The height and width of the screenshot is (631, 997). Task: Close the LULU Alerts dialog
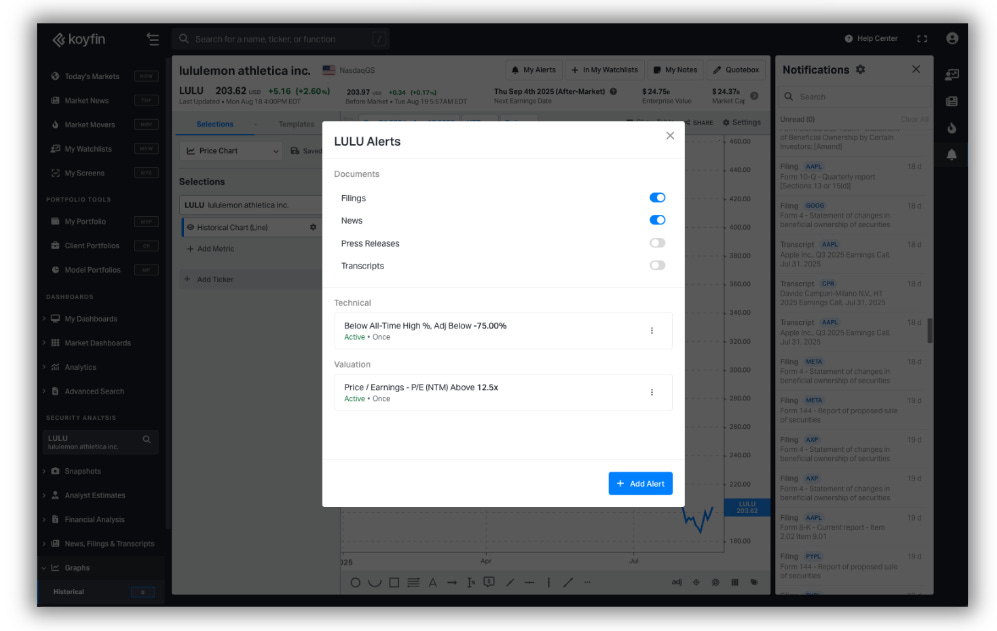pos(670,135)
